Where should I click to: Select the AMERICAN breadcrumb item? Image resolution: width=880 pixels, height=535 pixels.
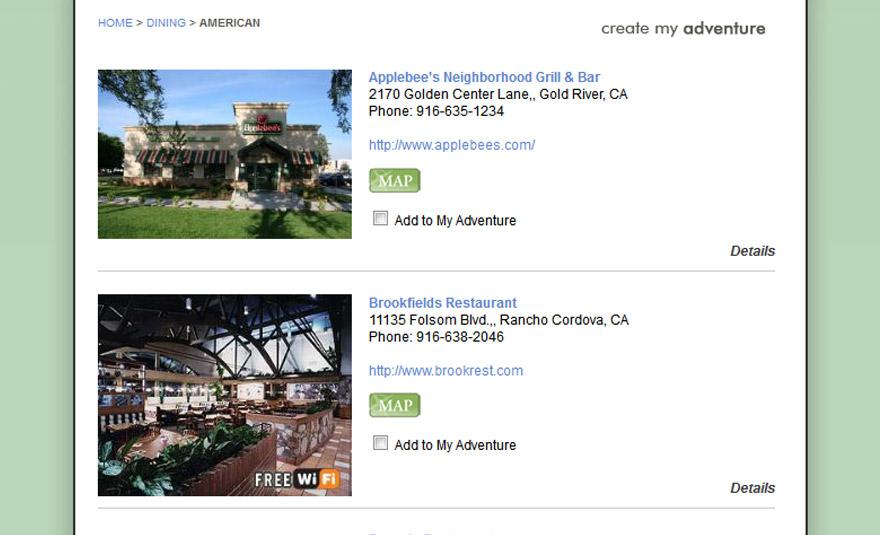(x=230, y=23)
